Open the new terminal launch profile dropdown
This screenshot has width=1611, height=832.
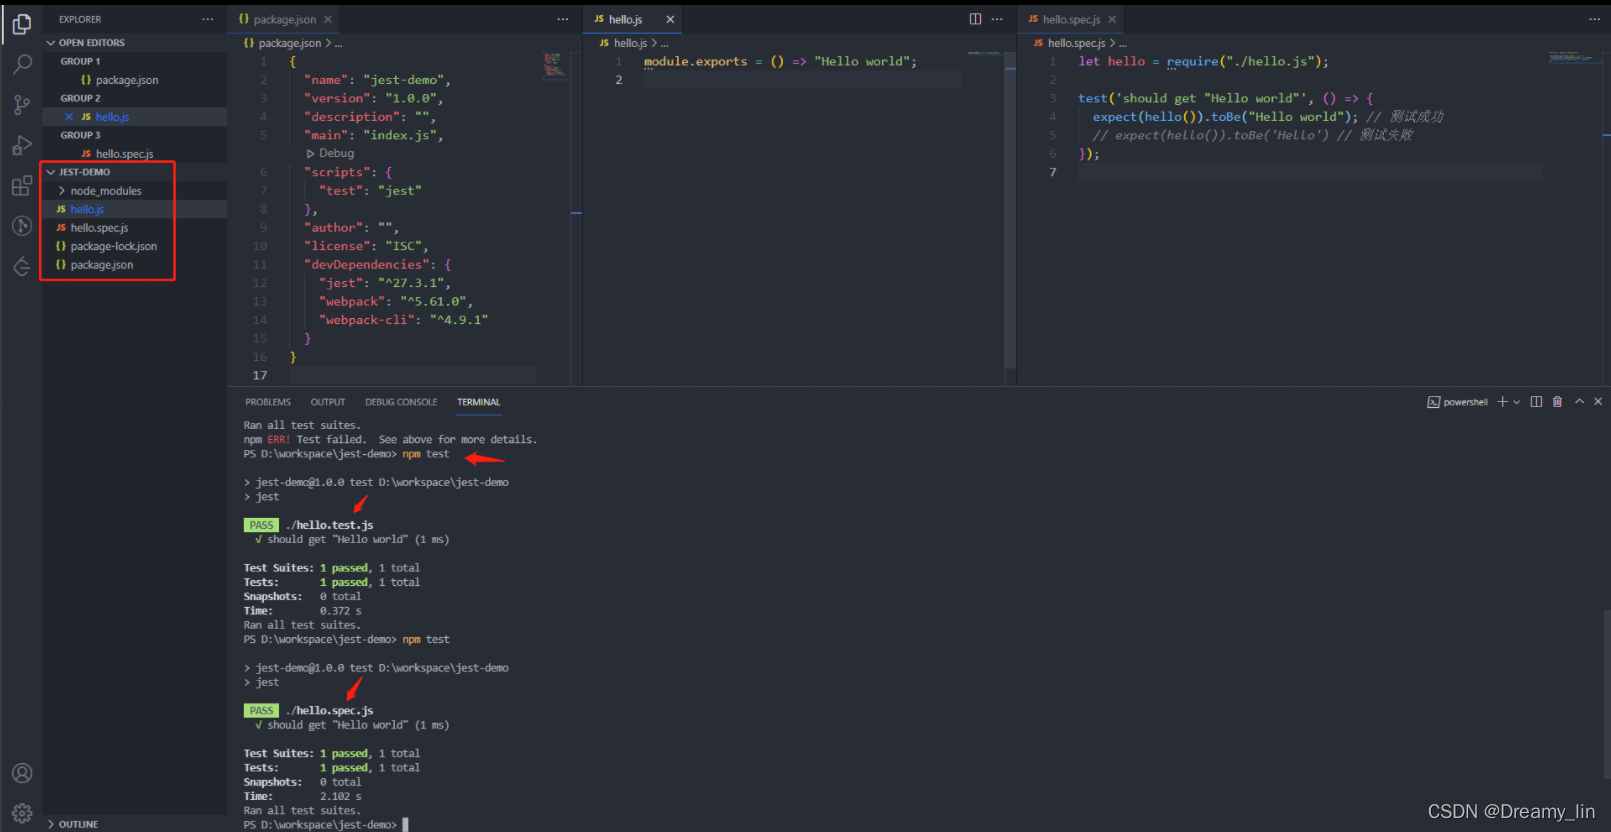click(x=1517, y=402)
